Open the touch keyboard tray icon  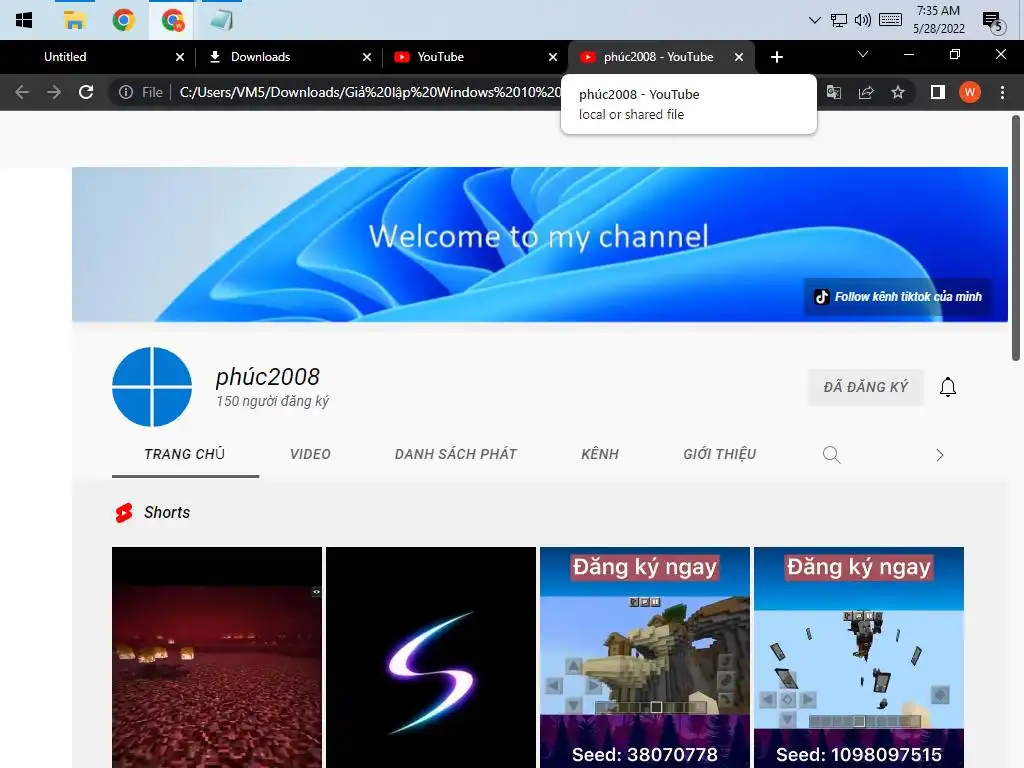pyautogui.click(x=890, y=20)
